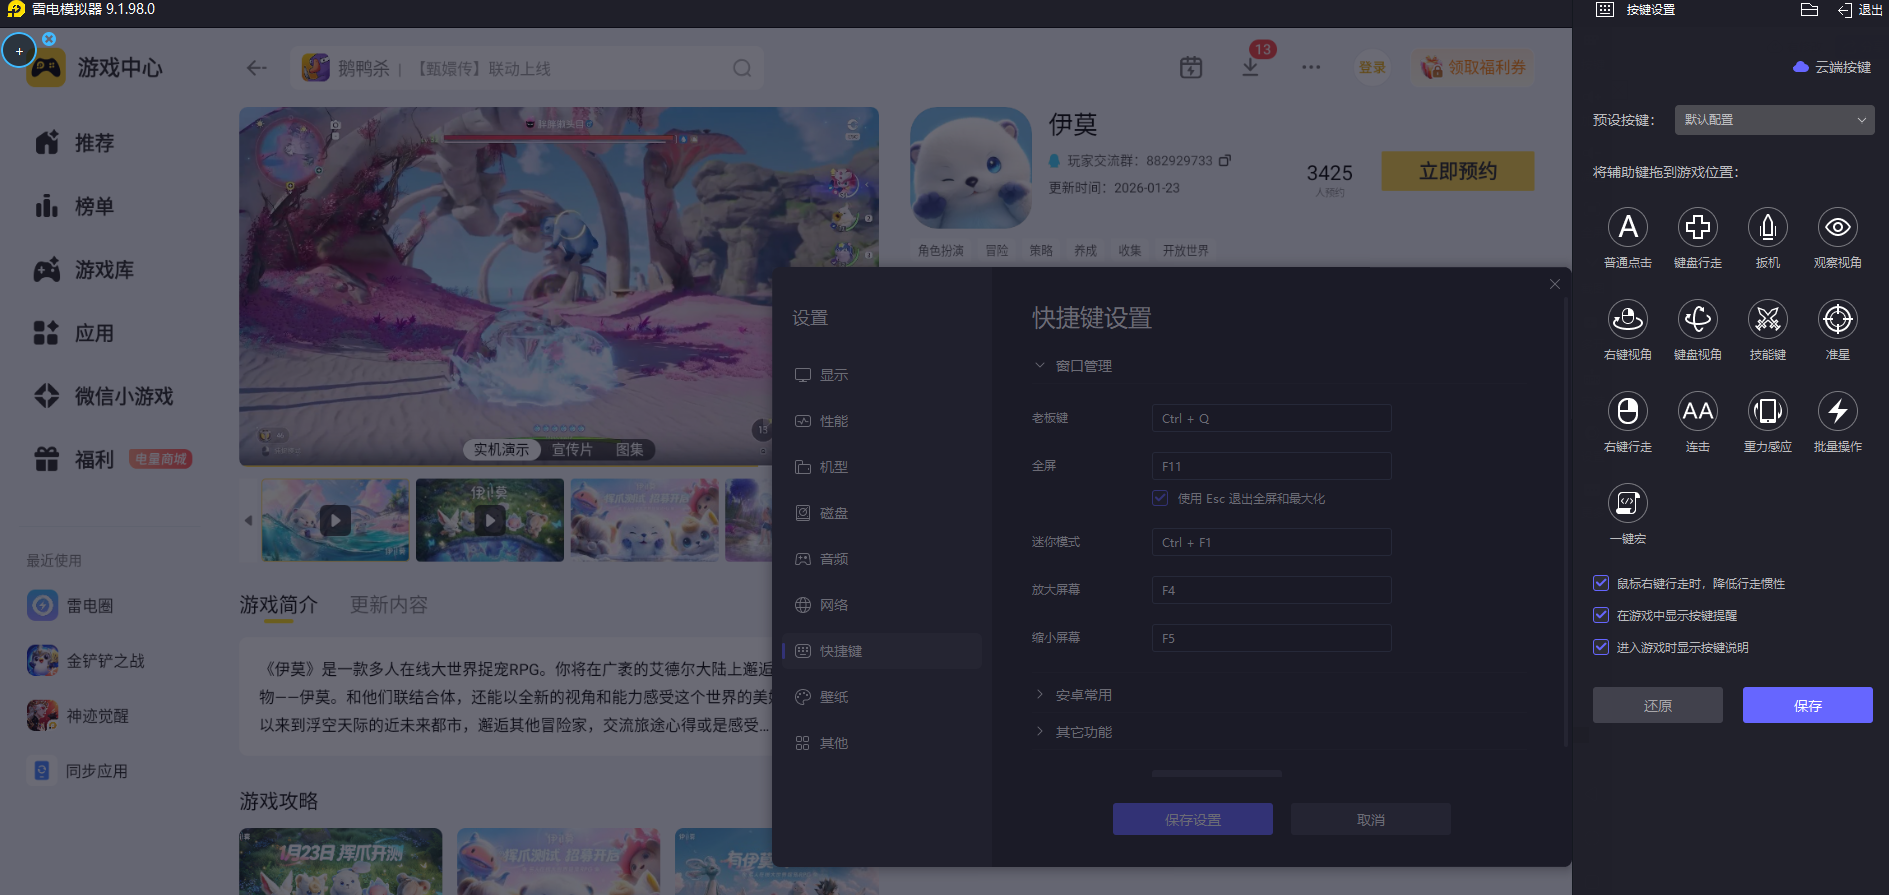Open the calendar check-in icon
1889x895 pixels.
click(1191, 67)
